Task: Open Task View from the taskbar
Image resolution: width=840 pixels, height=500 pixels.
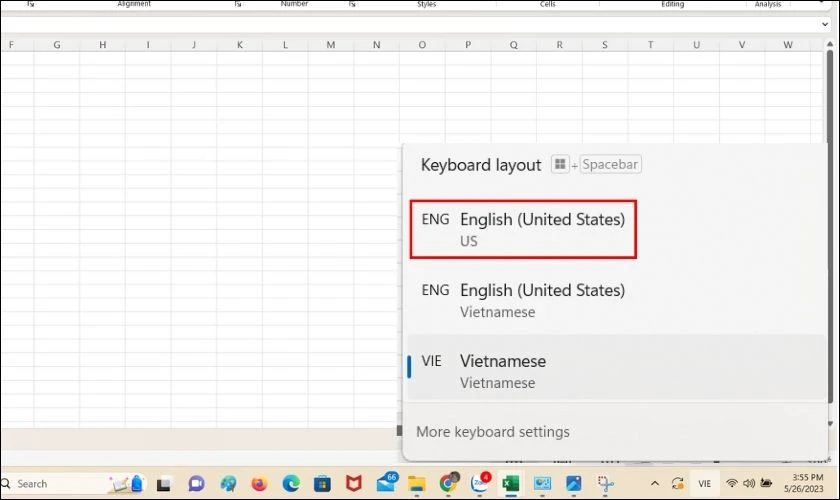Action: (163, 484)
